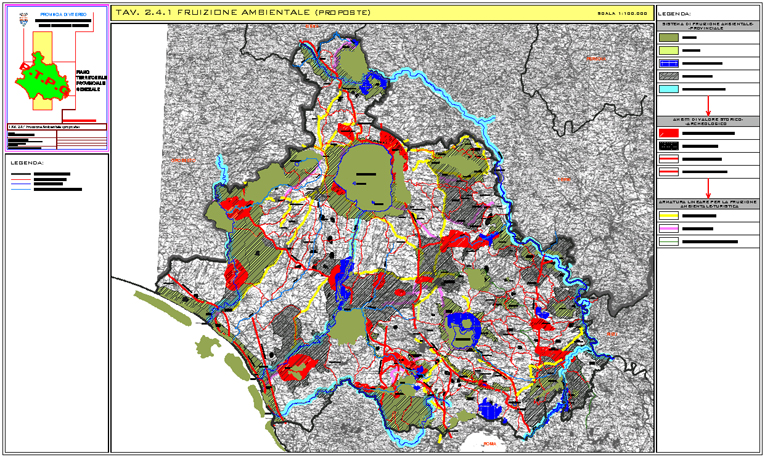This screenshot has height=457, width=765.
Task: Click the left panel Legenda heading
Action: coord(25,162)
